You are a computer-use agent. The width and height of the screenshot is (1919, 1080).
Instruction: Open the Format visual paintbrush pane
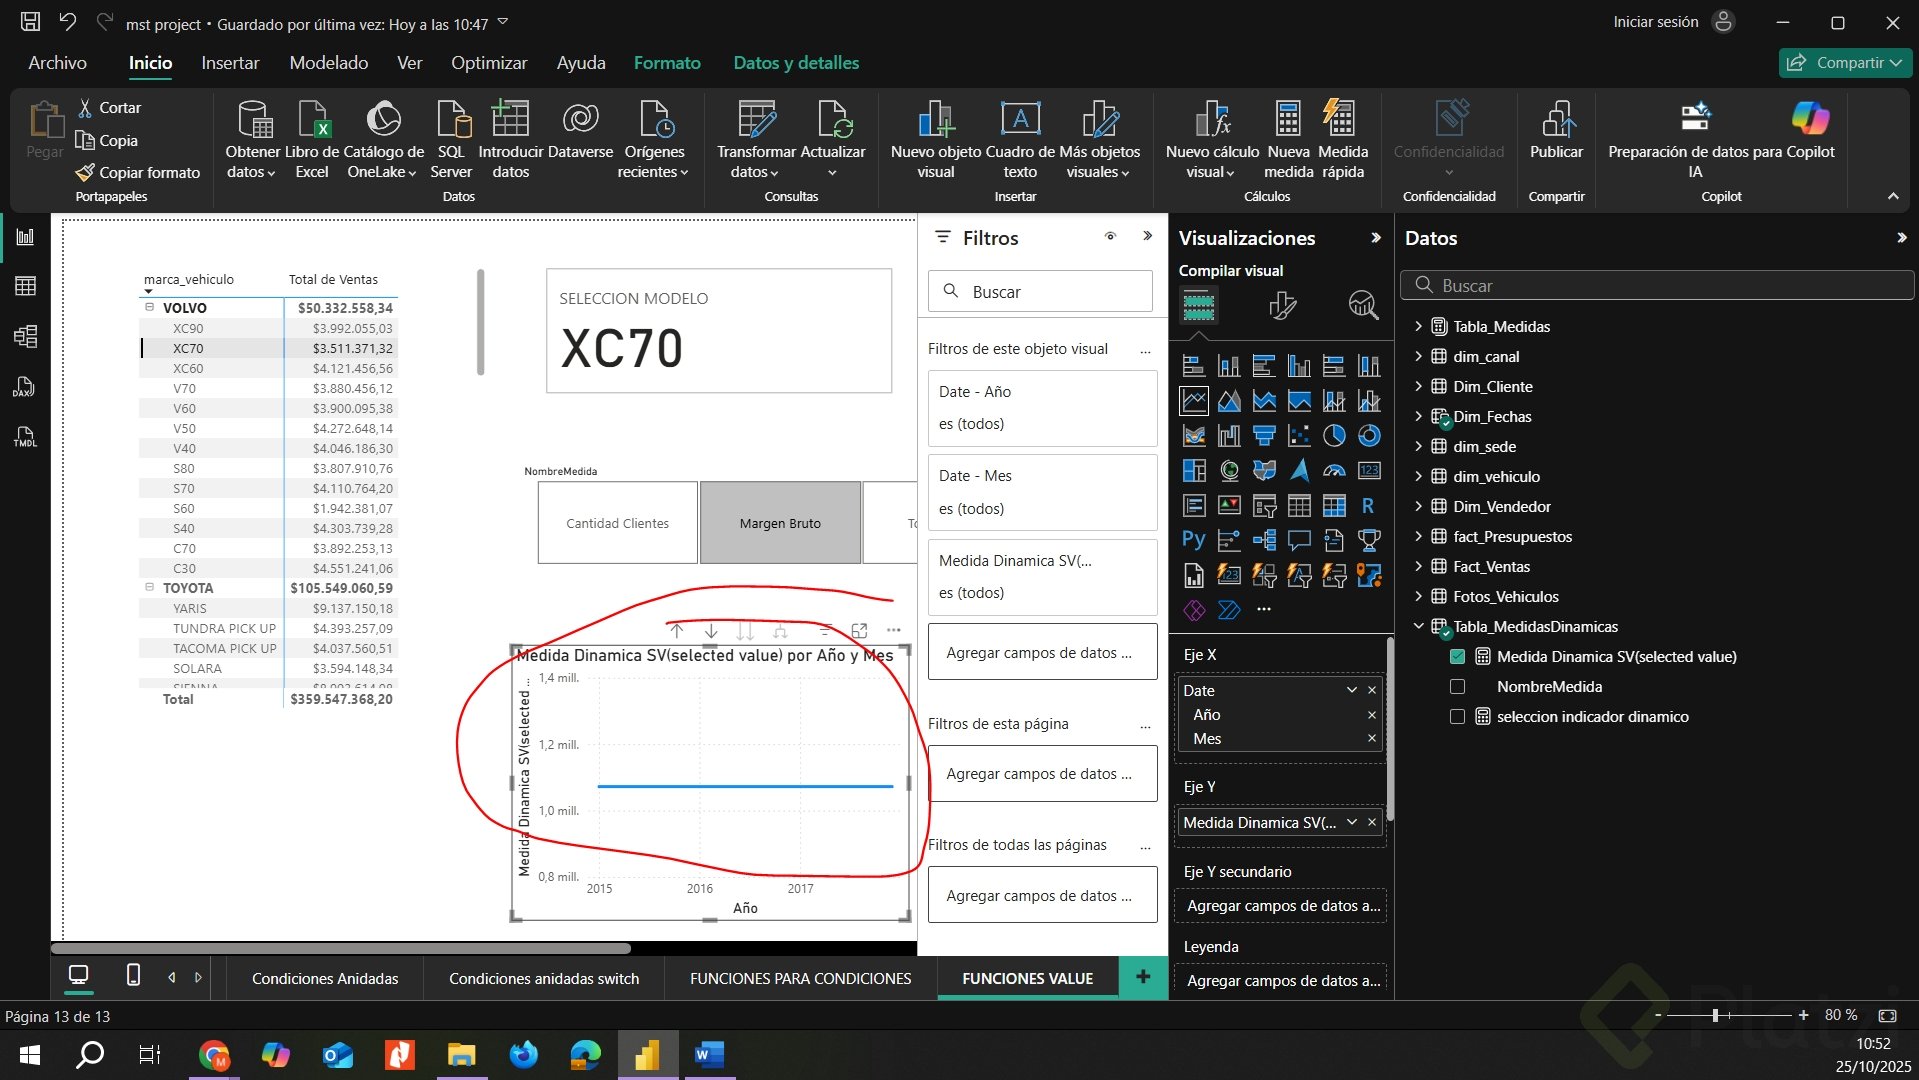pyautogui.click(x=1282, y=305)
